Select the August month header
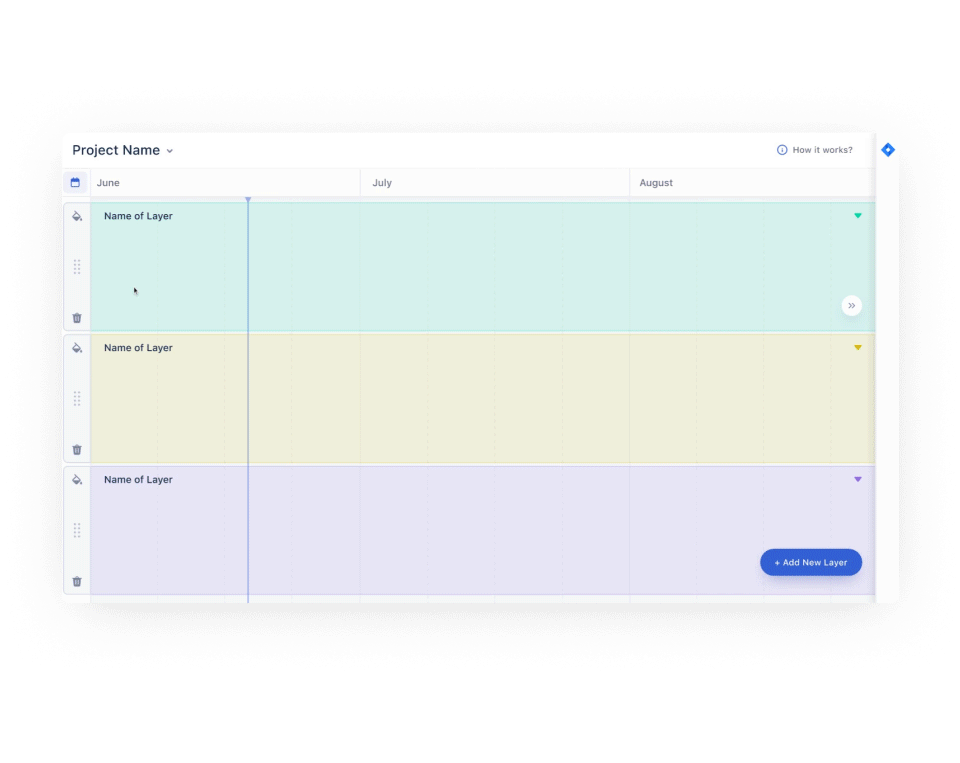 pos(656,182)
